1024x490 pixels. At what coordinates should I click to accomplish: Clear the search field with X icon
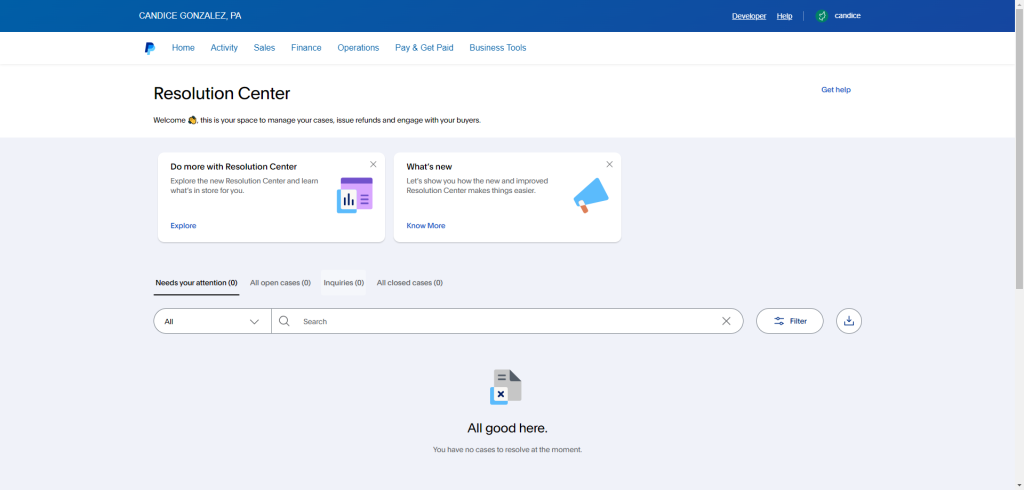pyautogui.click(x=726, y=321)
